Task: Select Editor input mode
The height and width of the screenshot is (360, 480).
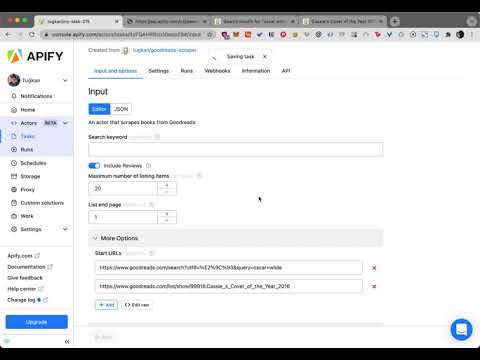Action: pos(99,109)
